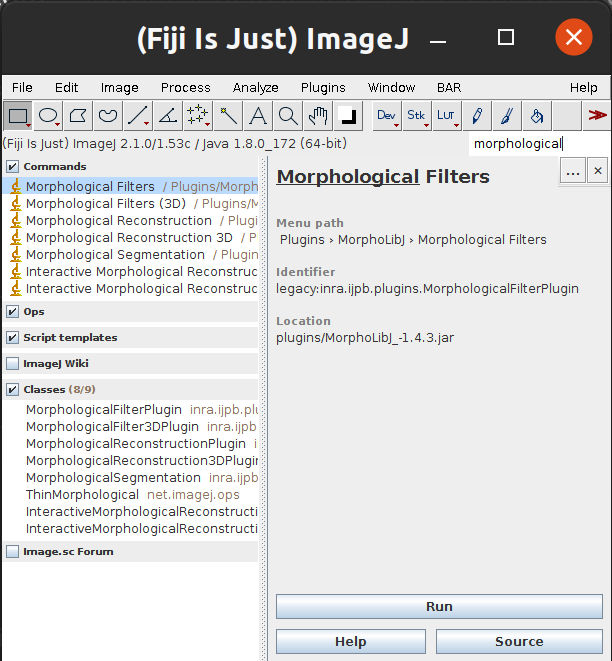Select the Magnifying glass tool
612x661 pixels.
288,116
